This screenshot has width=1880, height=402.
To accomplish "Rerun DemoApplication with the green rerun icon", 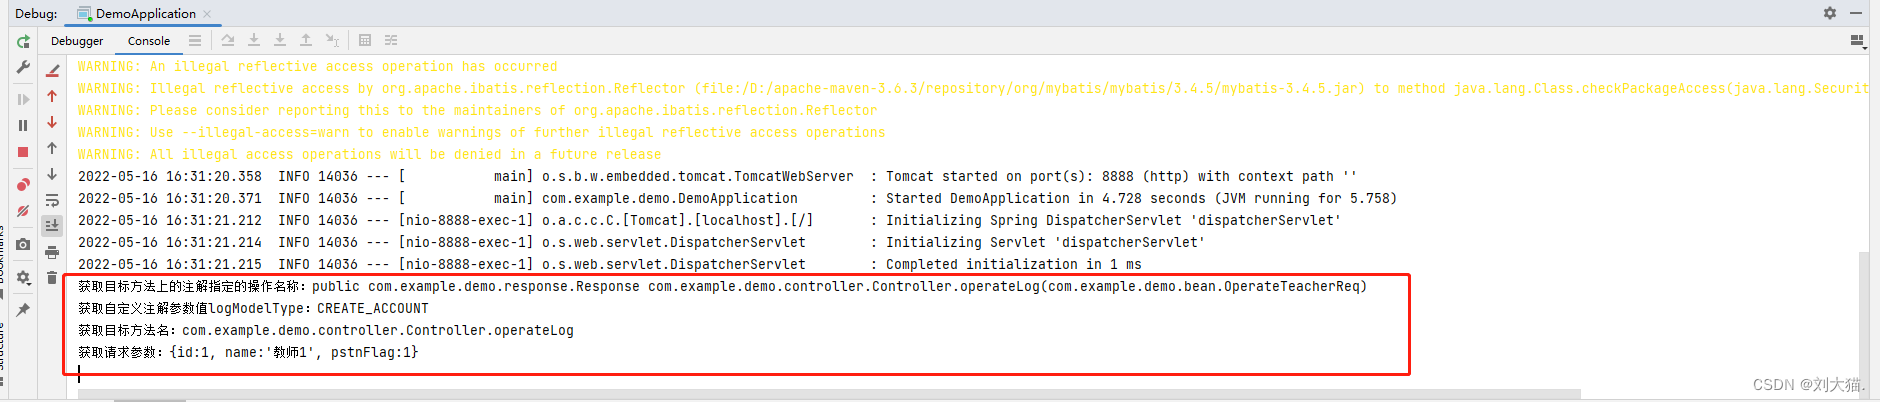I will (x=23, y=42).
